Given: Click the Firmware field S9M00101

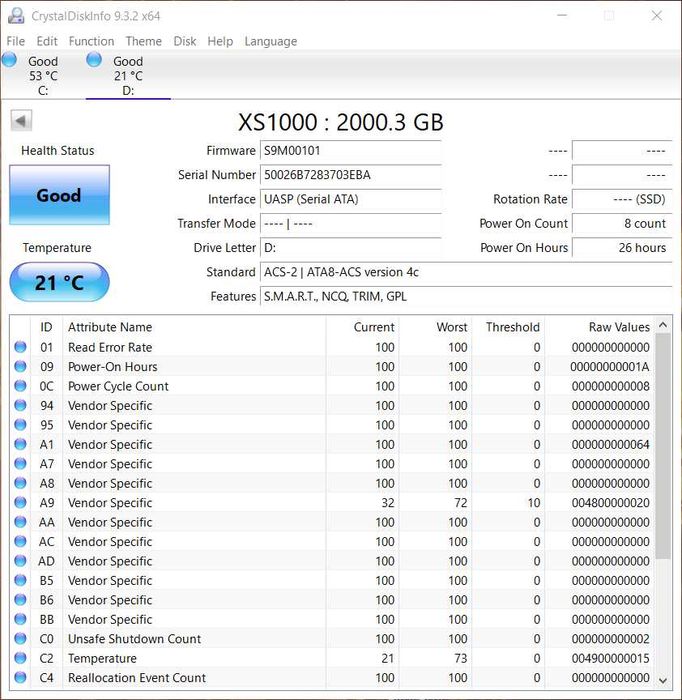Looking at the screenshot, I should point(350,150).
